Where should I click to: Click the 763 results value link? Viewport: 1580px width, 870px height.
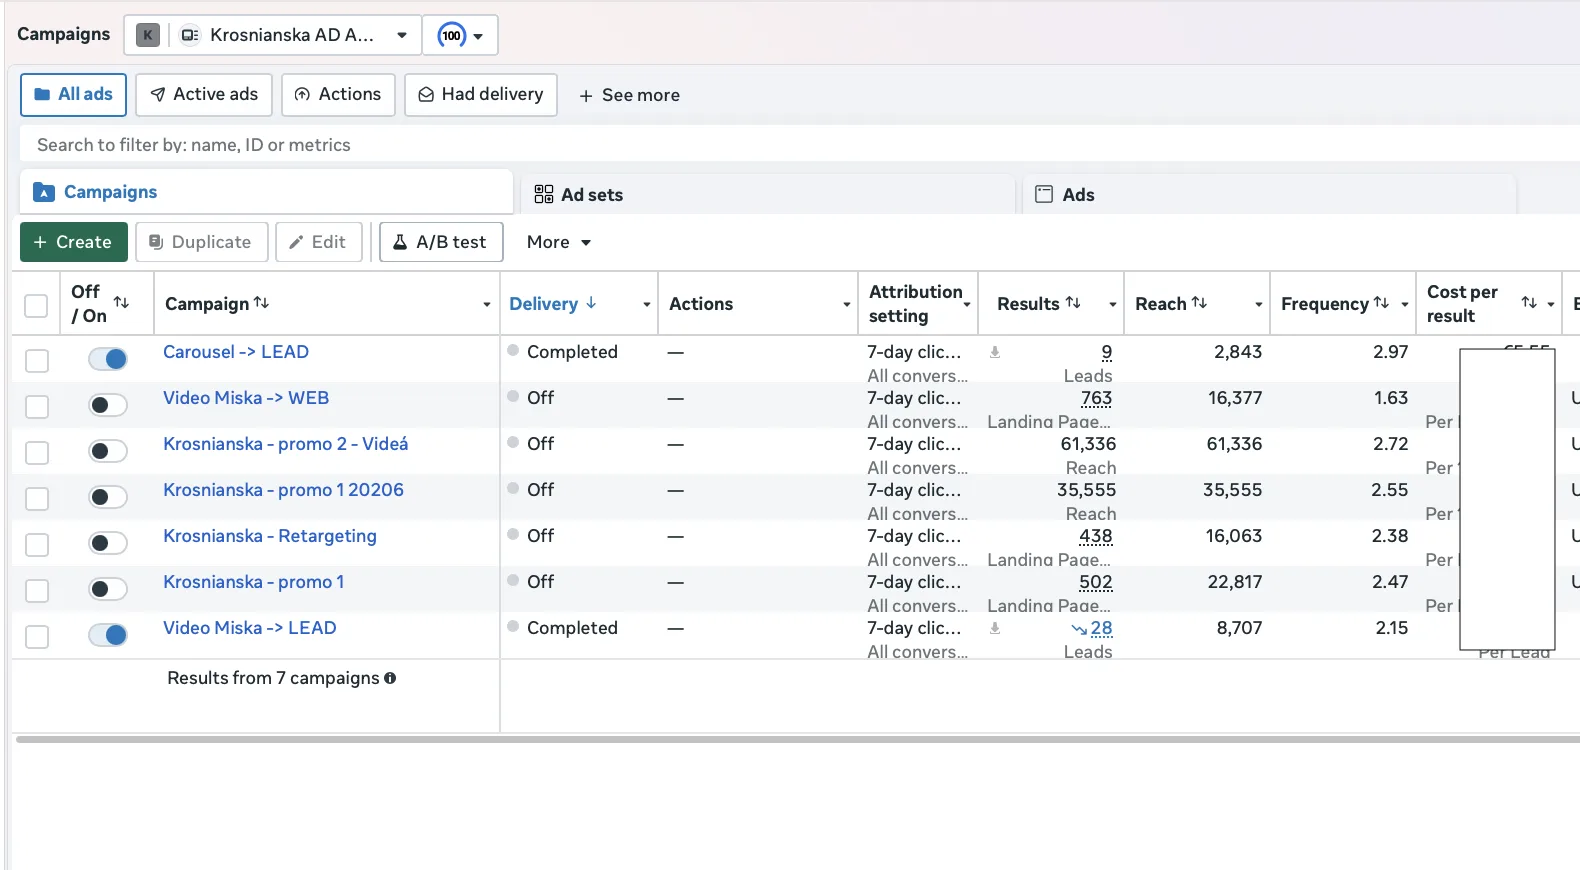click(1097, 398)
